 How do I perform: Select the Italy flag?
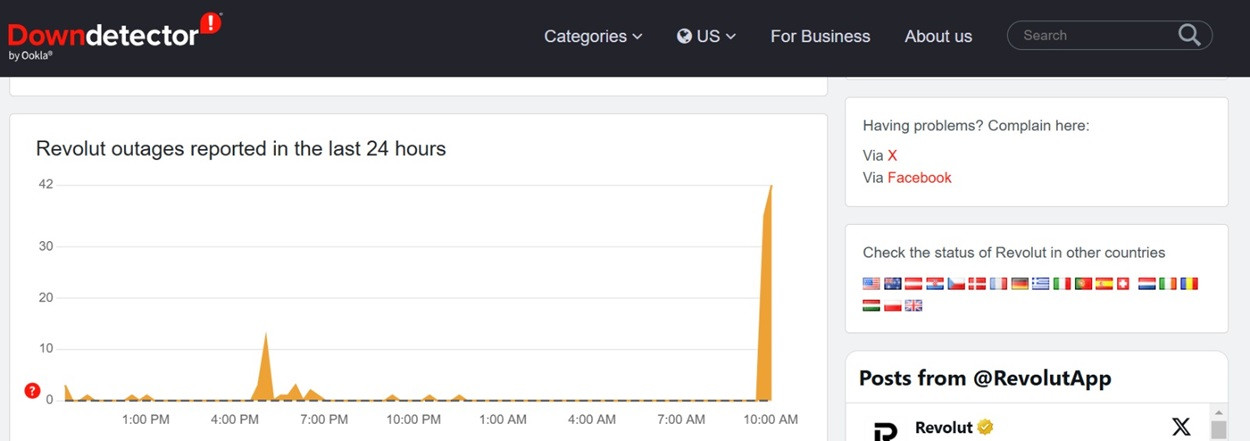(1062, 284)
